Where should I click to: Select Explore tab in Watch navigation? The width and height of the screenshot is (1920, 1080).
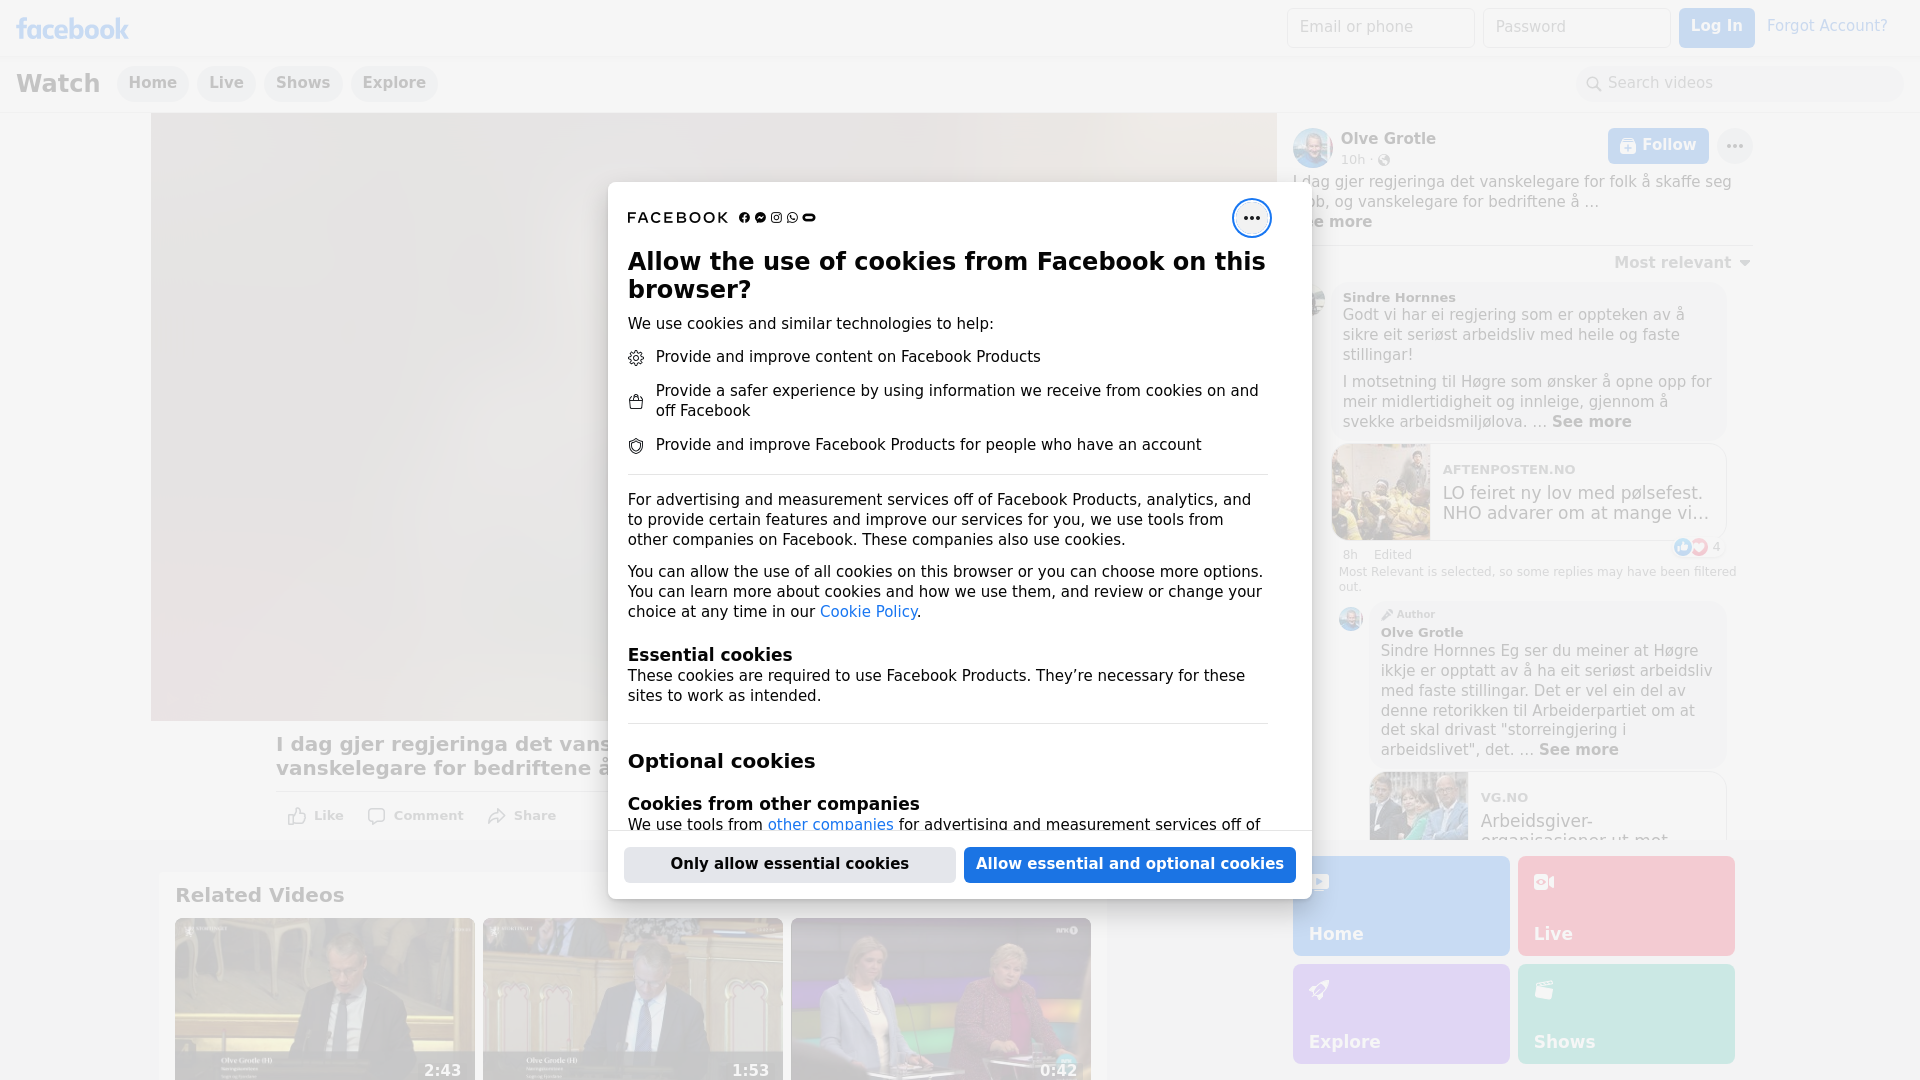tap(394, 83)
